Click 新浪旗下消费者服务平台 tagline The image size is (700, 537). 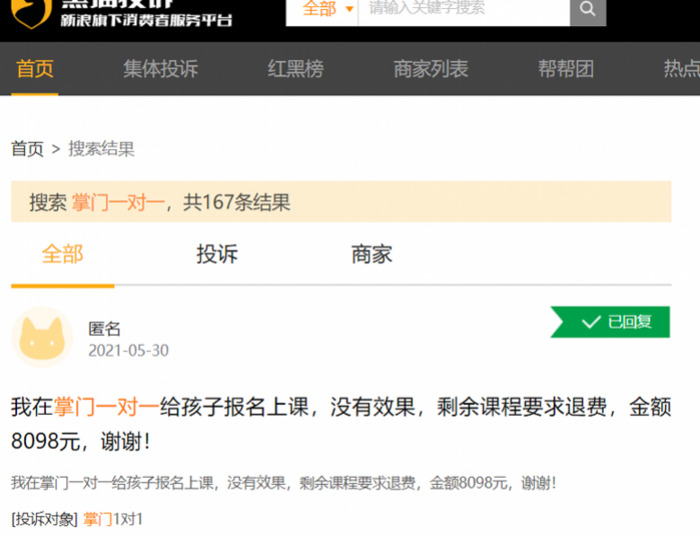pyautogui.click(x=146, y=20)
